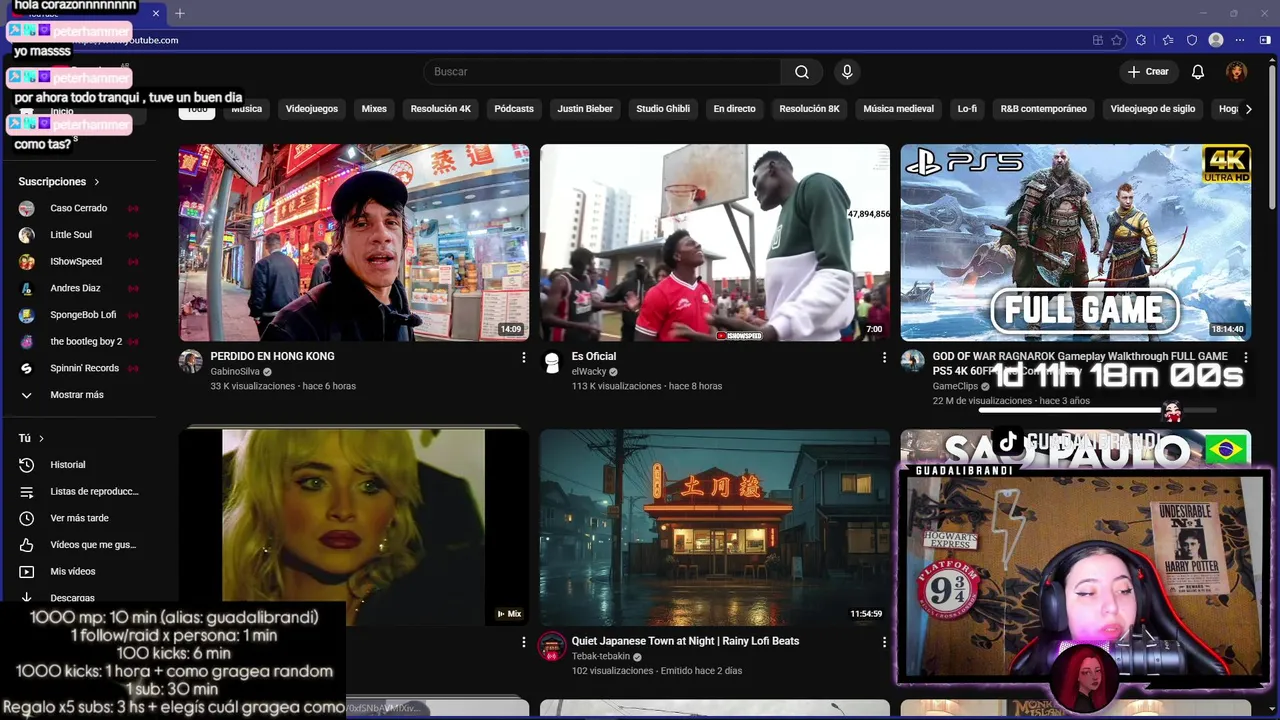Click the search magnifier button
The width and height of the screenshot is (1280, 720).
[802, 72]
